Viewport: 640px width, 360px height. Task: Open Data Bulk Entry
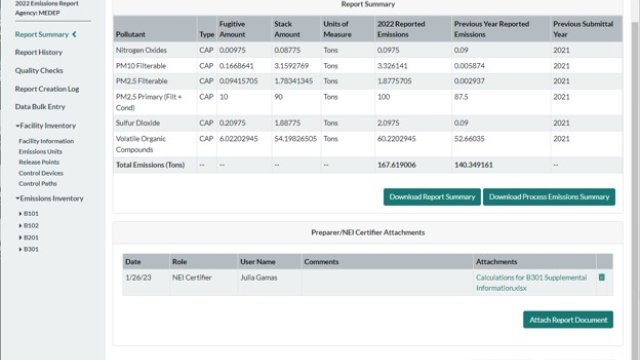click(40, 107)
